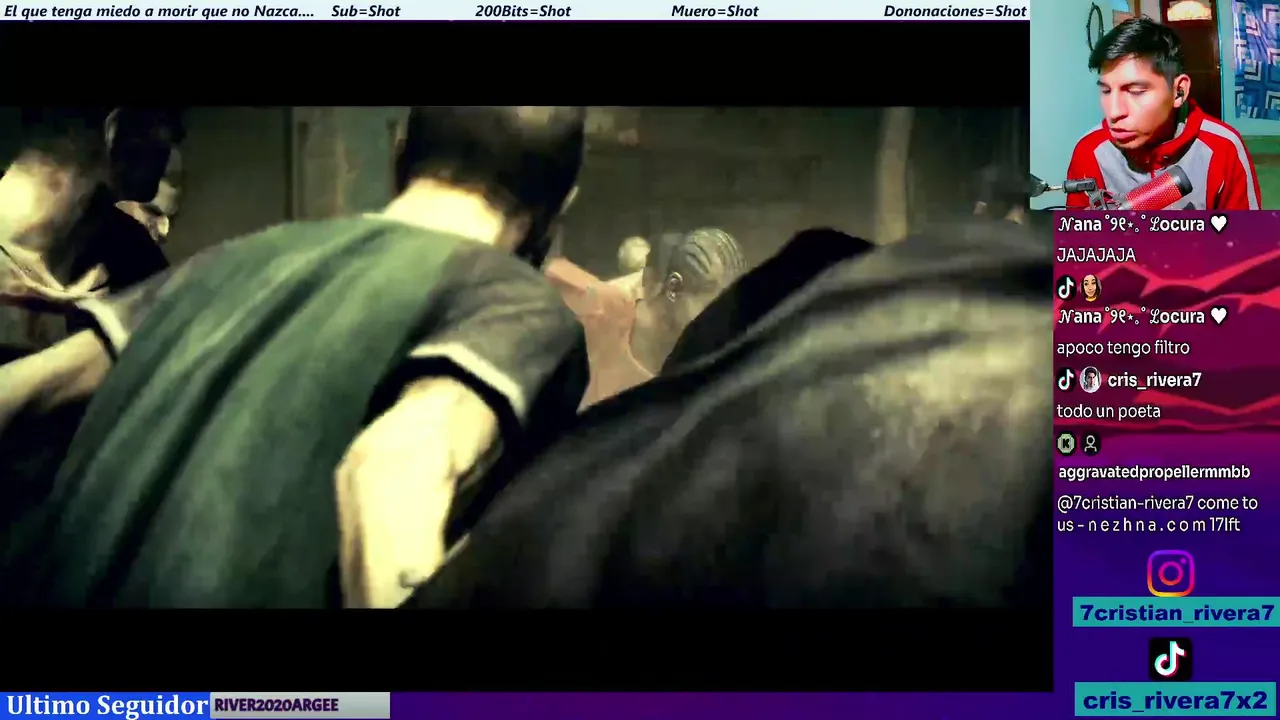The image size is (1280, 720).
Task: Click the aggravatedpropellermmbb username
Action: [x=1154, y=472]
